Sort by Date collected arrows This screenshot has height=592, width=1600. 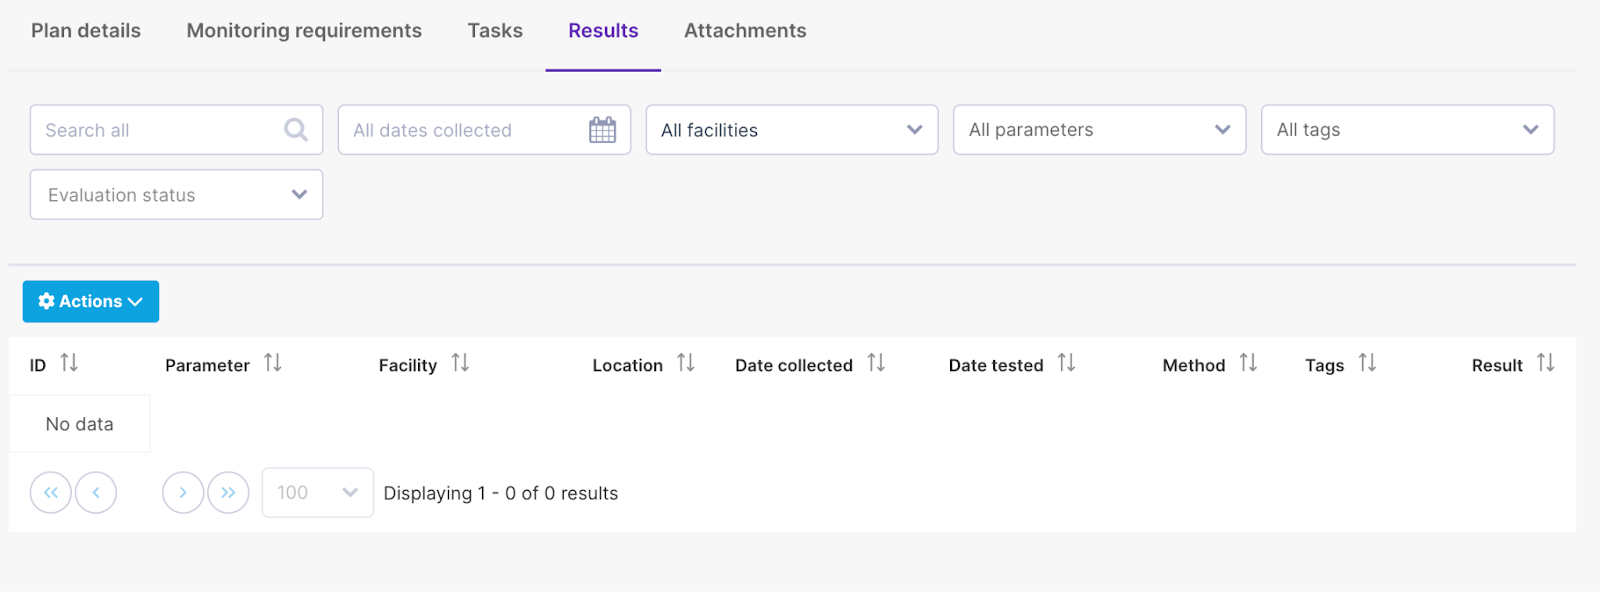pyautogui.click(x=876, y=363)
